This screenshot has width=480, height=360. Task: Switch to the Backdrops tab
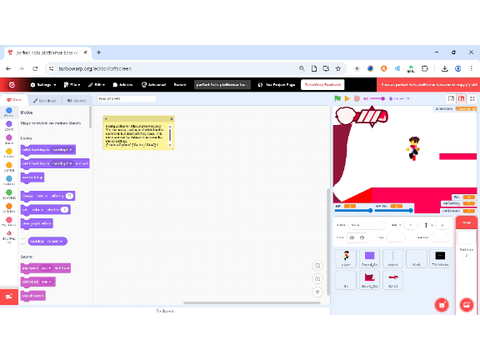(44, 100)
